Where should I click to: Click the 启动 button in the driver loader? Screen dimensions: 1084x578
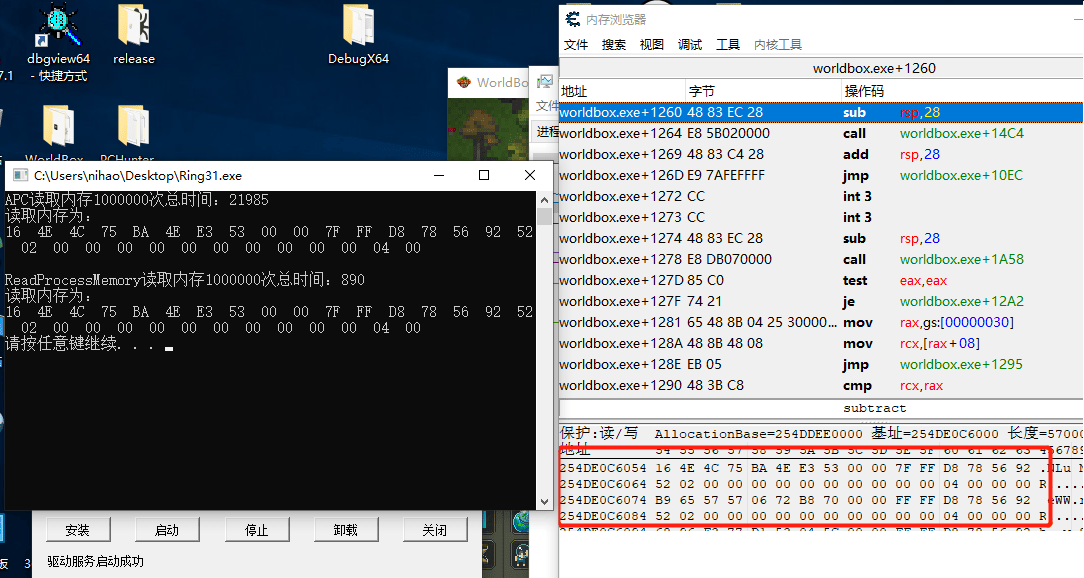(x=167, y=530)
